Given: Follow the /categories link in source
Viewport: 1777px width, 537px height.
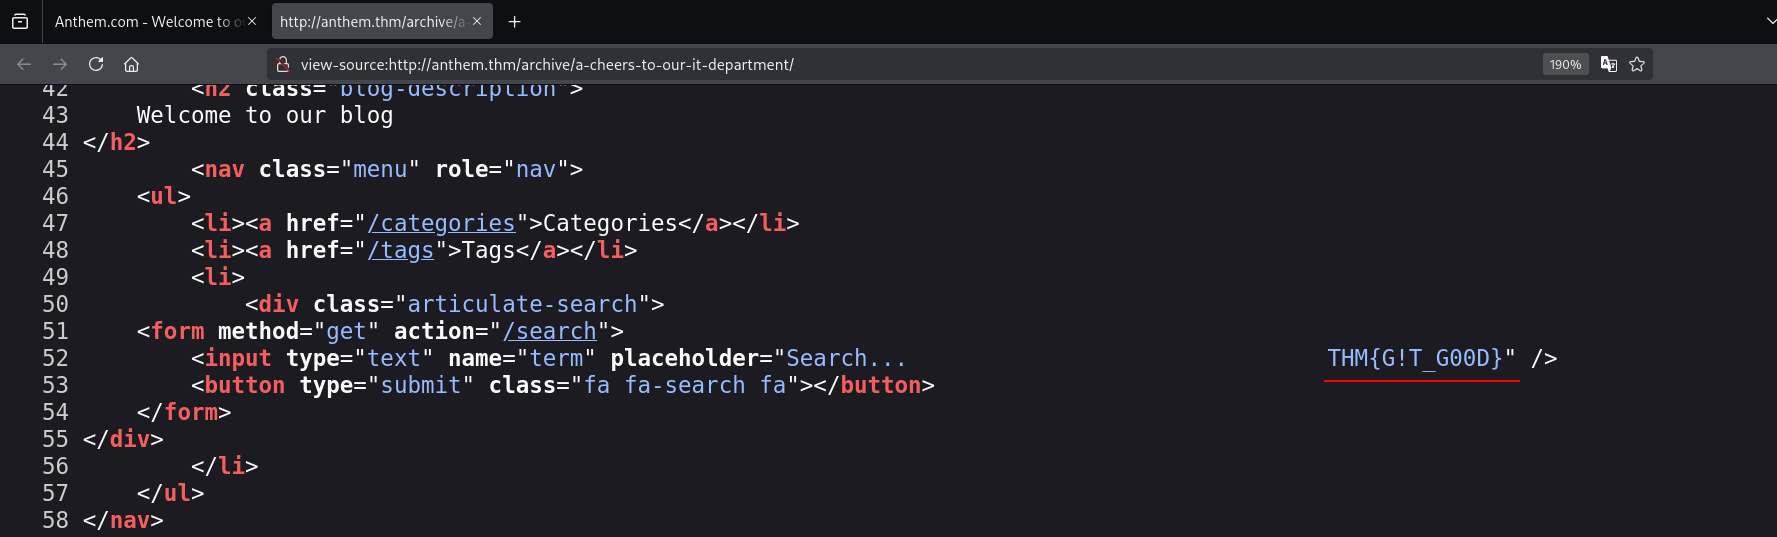Looking at the screenshot, I should pos(441,223).
